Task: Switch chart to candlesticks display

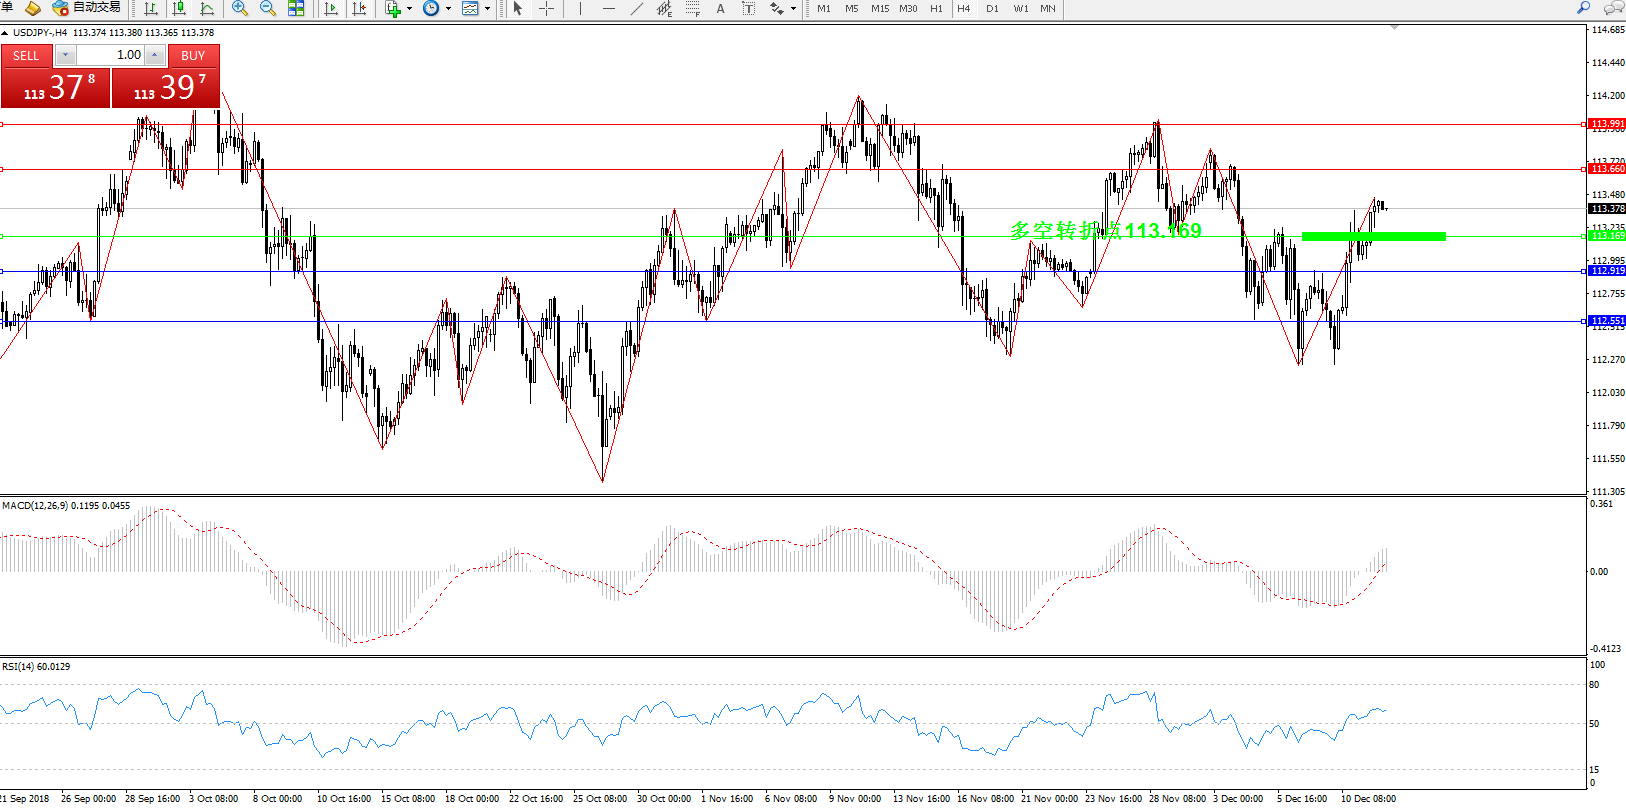Action: [180, 8]
